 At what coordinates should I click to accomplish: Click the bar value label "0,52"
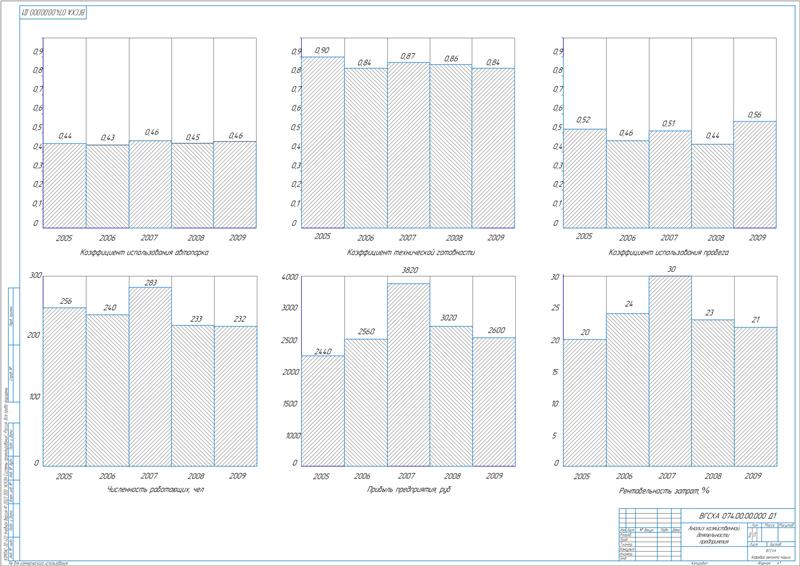tap(583, 120)
